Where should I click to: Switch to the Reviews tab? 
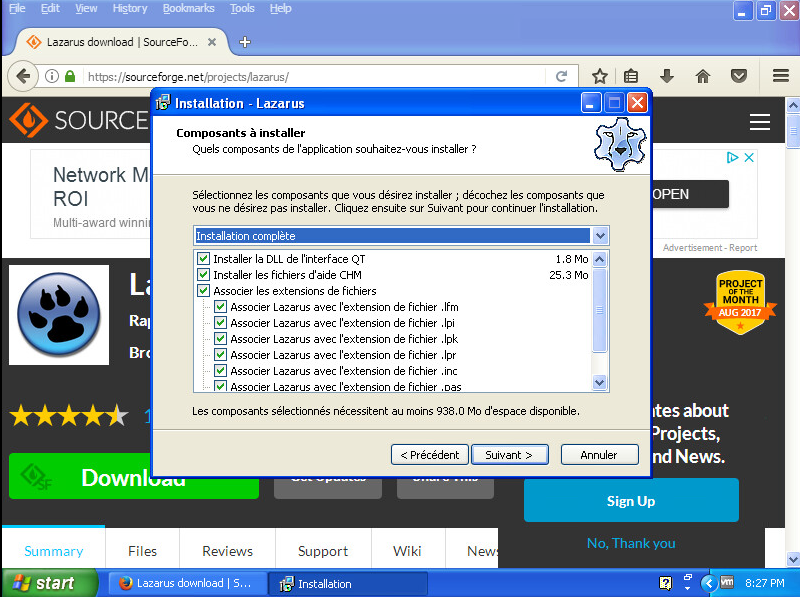(227, 551)
